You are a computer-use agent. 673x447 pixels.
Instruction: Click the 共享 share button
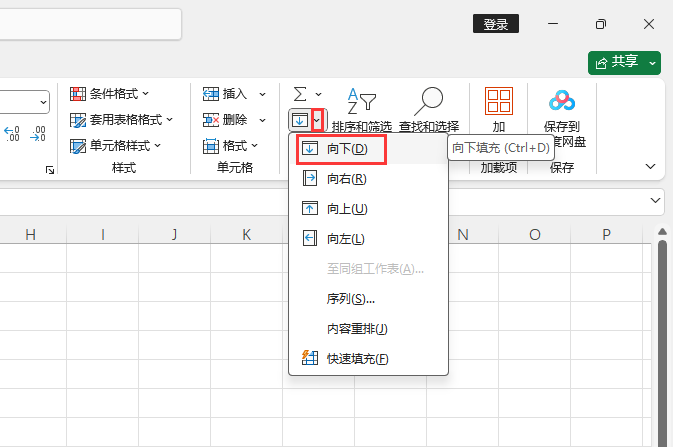617,63
